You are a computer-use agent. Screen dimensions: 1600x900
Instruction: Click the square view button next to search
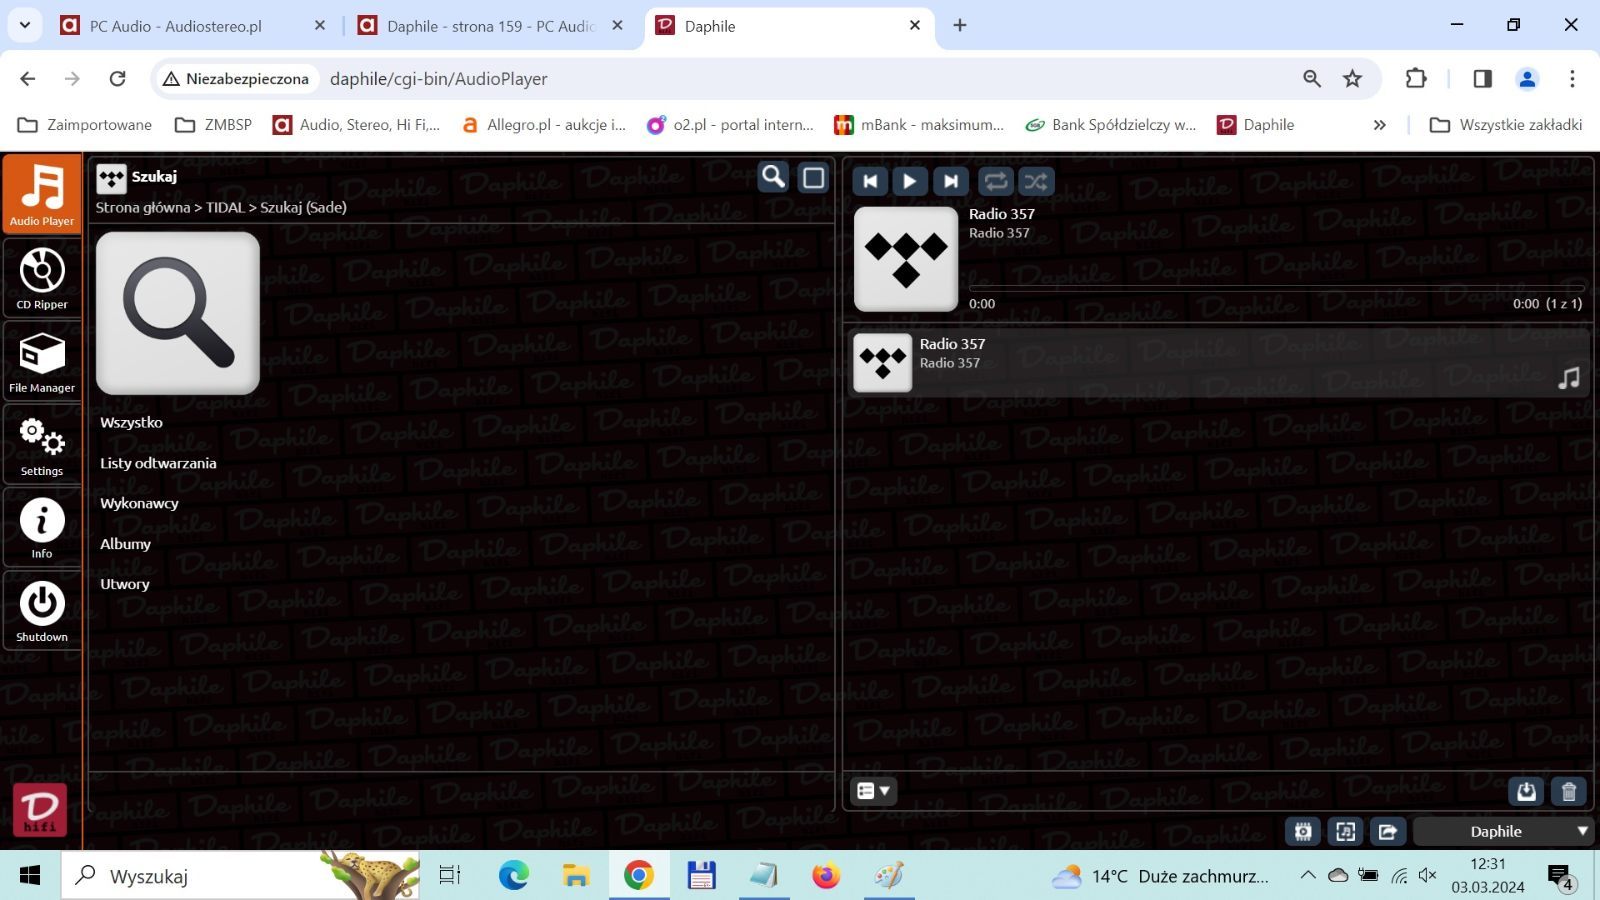coord(814,178)
